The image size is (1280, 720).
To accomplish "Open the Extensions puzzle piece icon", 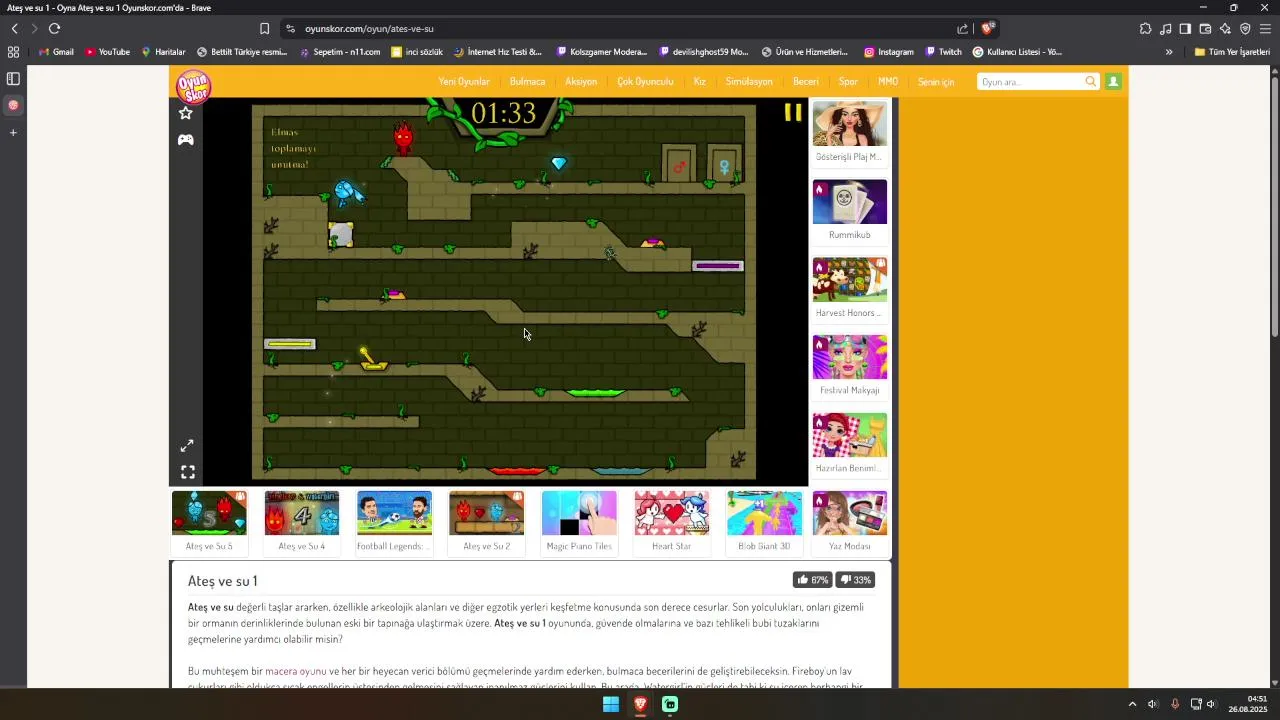I will (x=1145, y=29).
